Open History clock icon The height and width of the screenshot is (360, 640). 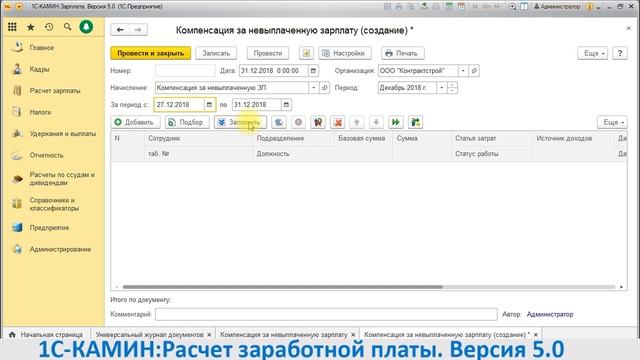pos(49,27)
